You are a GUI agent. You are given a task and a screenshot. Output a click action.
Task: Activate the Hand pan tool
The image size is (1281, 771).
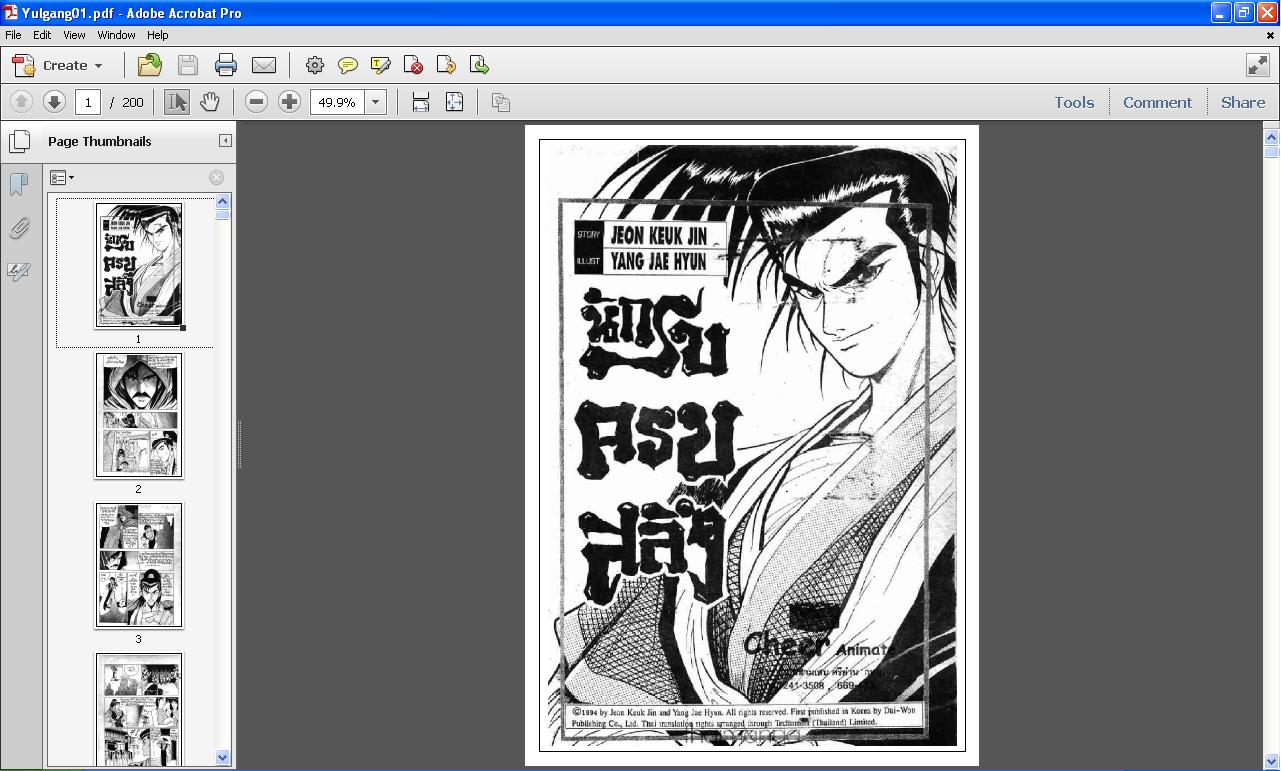pos(209,102)
